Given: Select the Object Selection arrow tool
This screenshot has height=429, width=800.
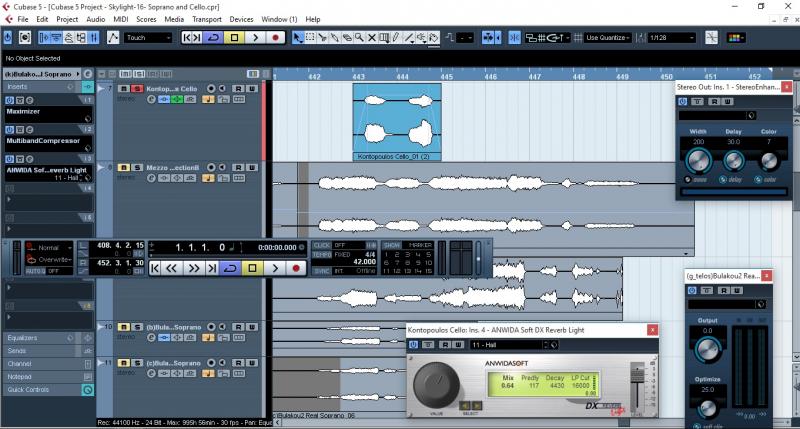Looking at the screenshot, I should pos(298,38).
